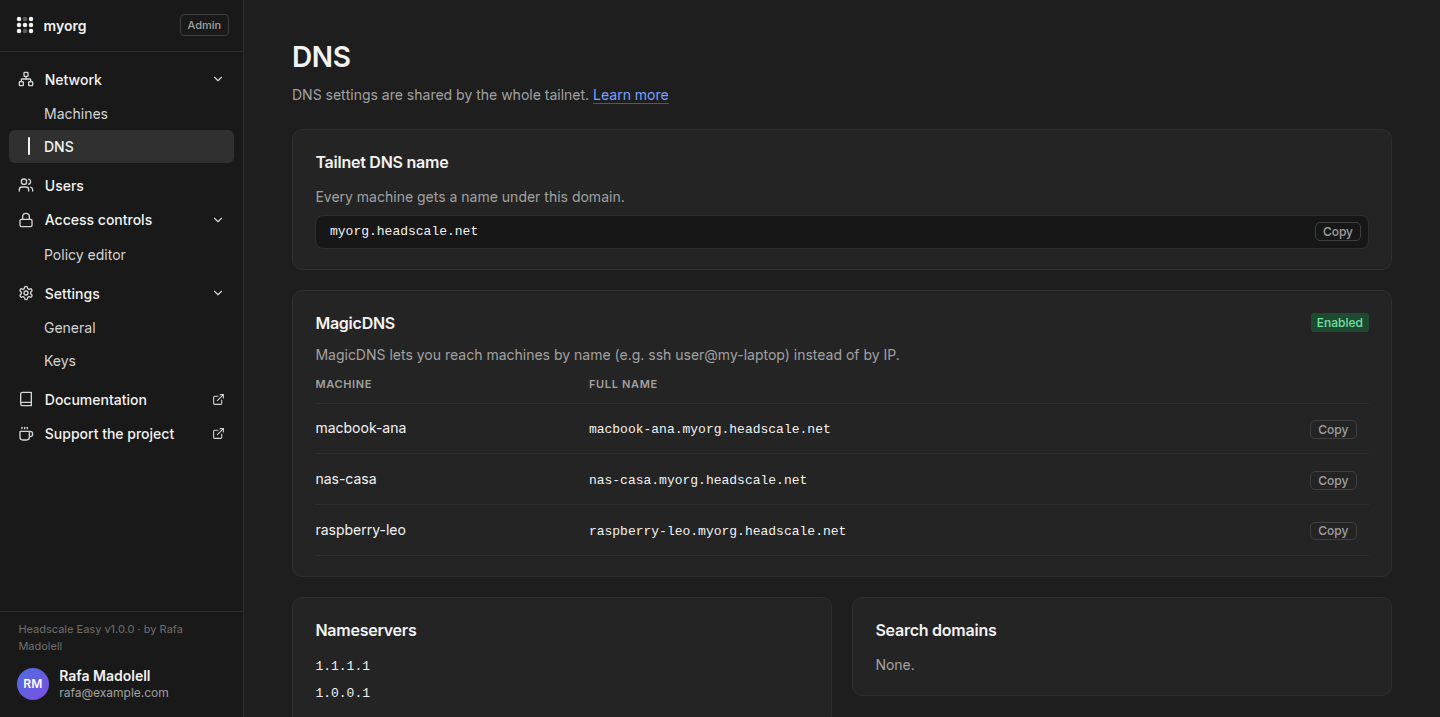
Task: Click the myorg grid logo icon
Action: [25, 26]
